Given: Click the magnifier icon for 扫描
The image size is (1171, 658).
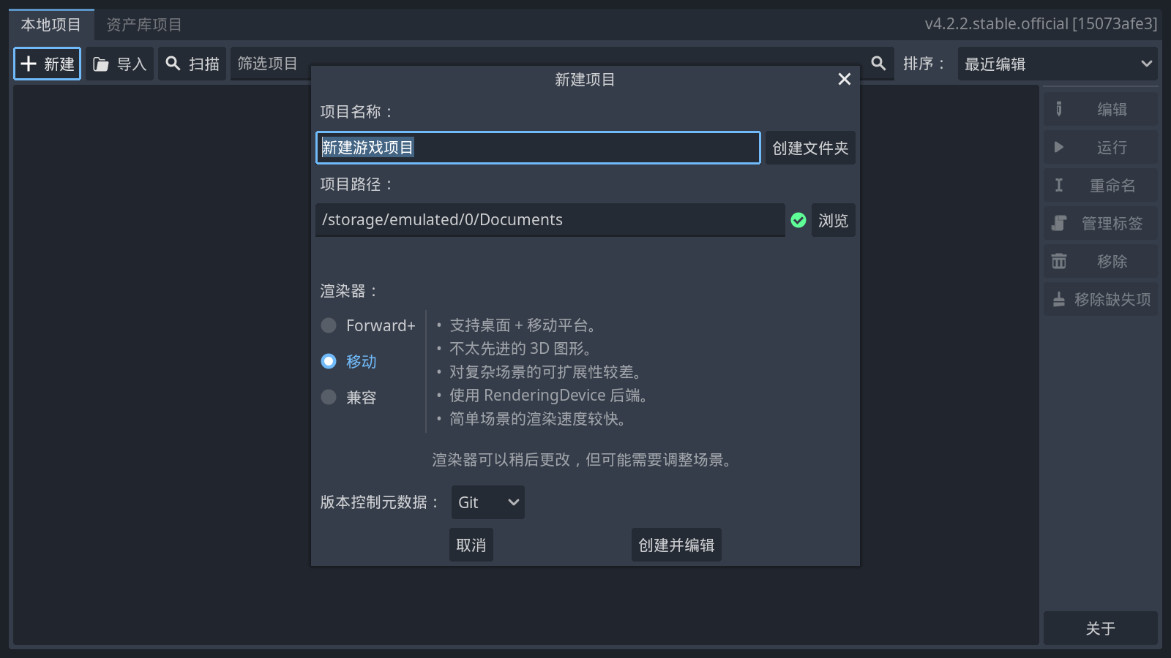Looking at the screenshot, I should [173, 63].
